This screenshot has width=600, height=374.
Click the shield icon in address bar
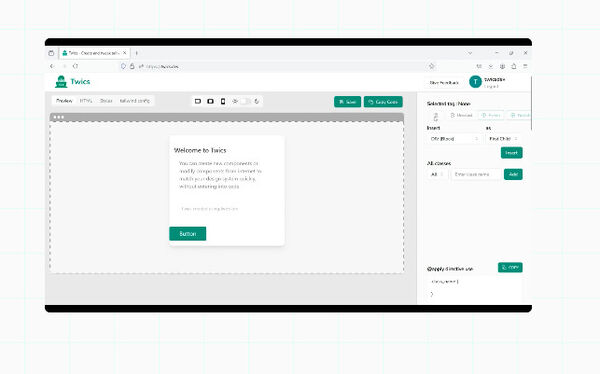click(123, 66)
